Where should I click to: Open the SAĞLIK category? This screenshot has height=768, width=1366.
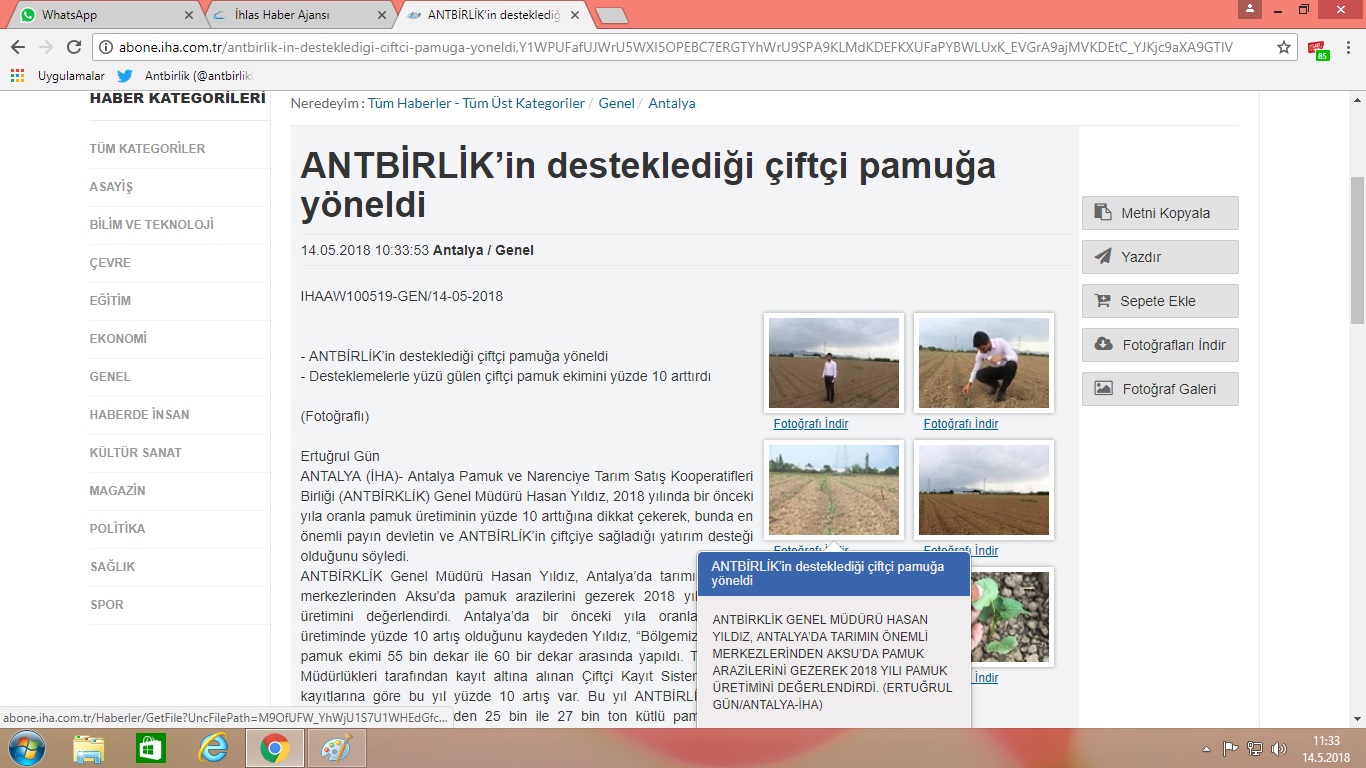(x=112, y=567)
